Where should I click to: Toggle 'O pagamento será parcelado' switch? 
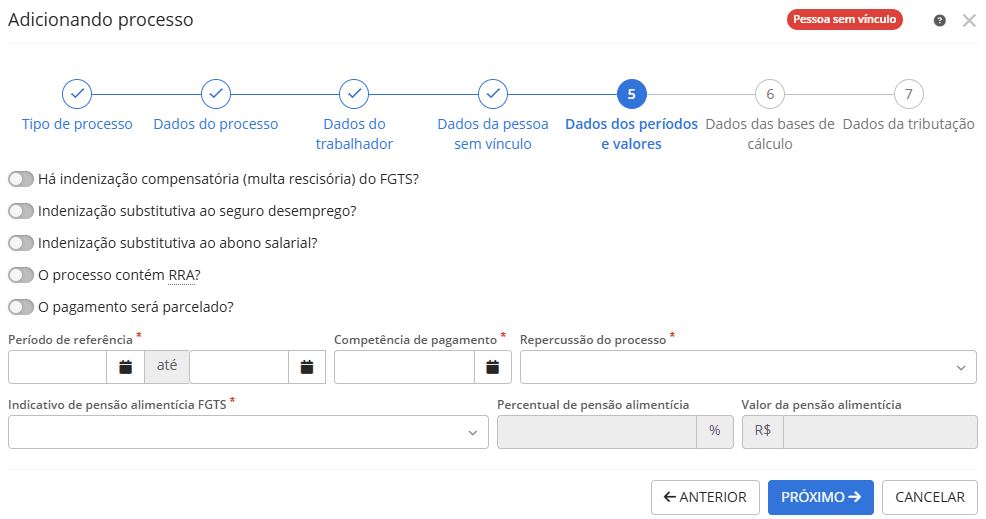(x=21, y=307)
